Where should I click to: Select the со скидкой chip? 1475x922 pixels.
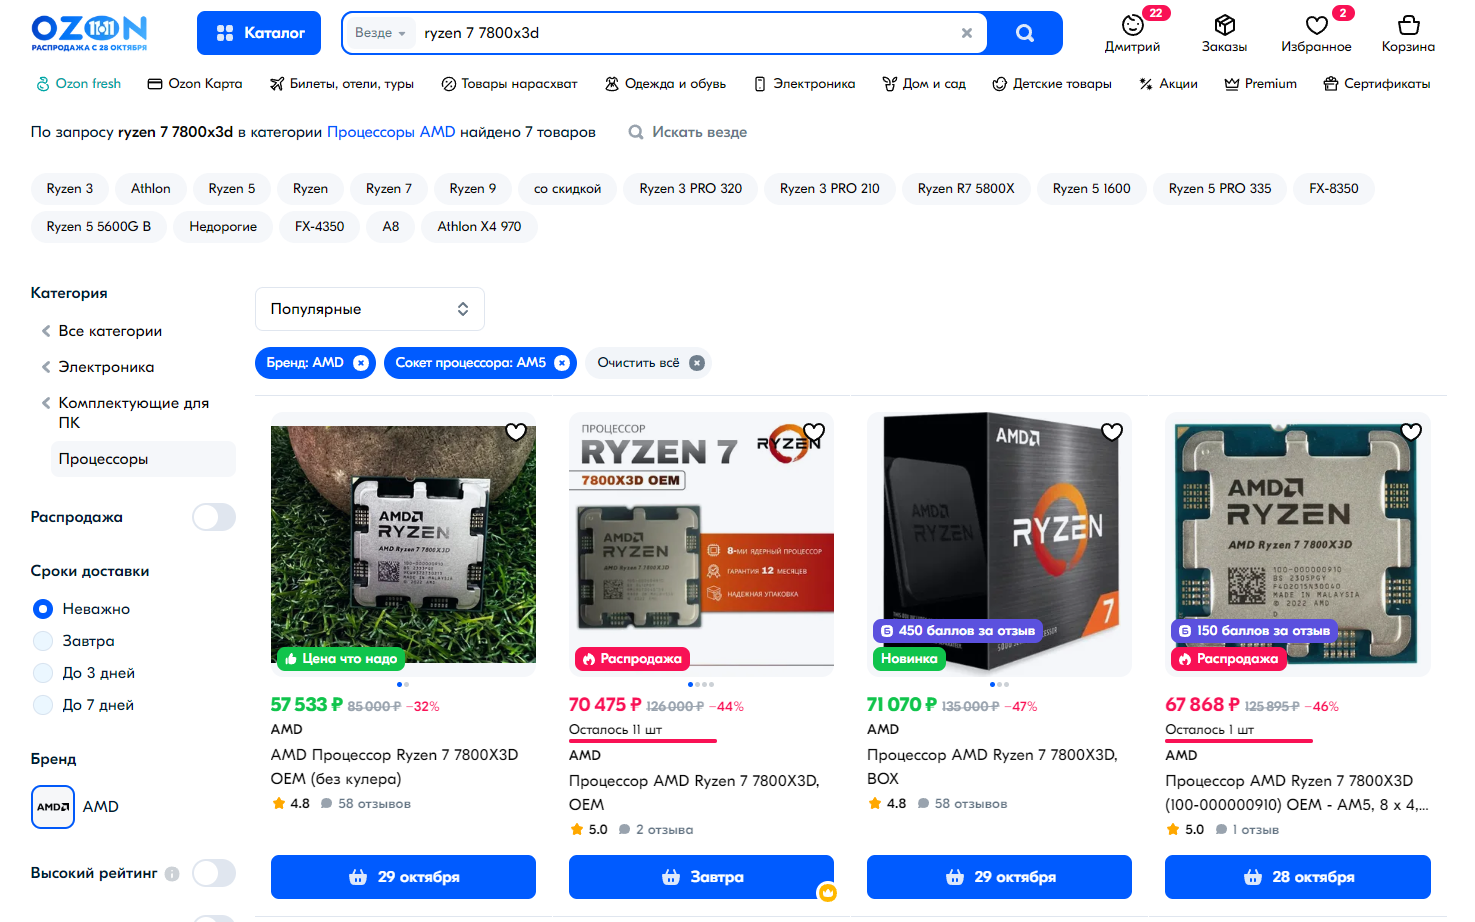tap(568, 188)
